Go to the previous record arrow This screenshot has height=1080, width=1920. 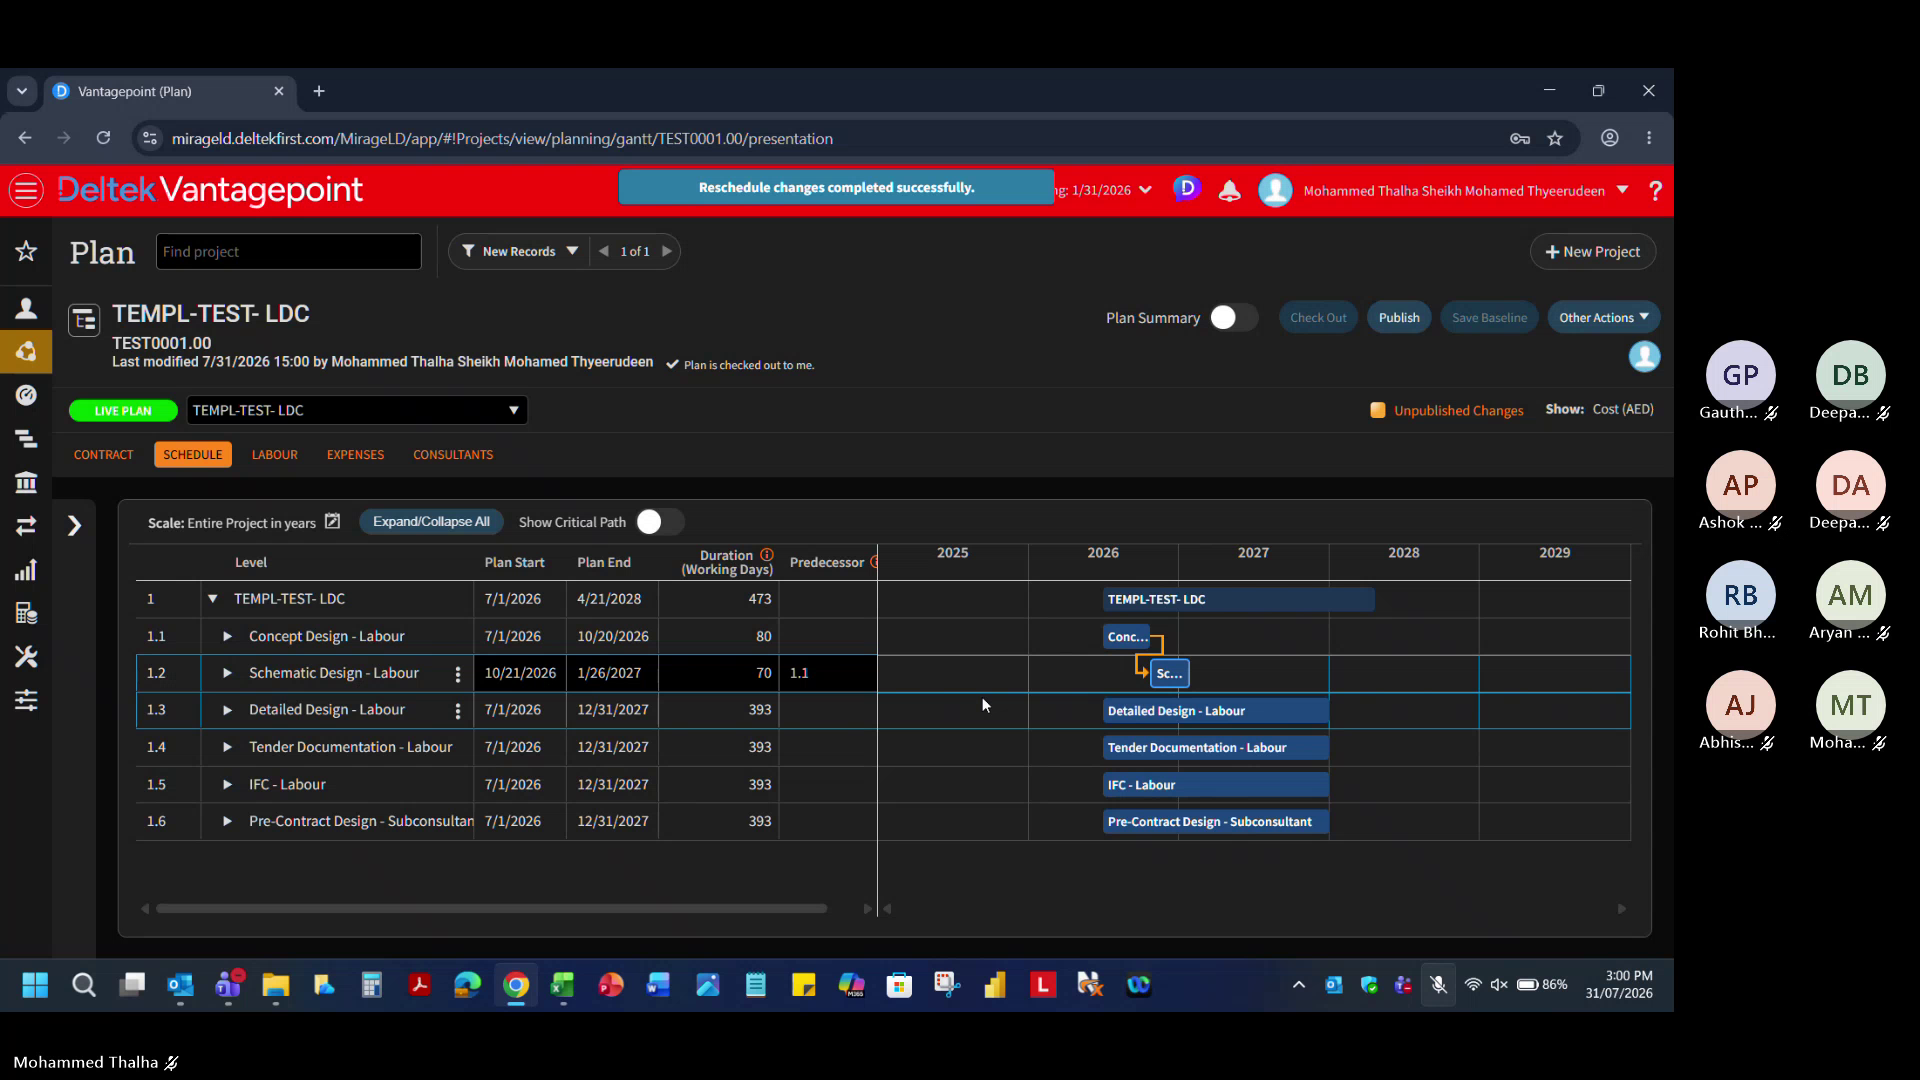pos(604,251)
